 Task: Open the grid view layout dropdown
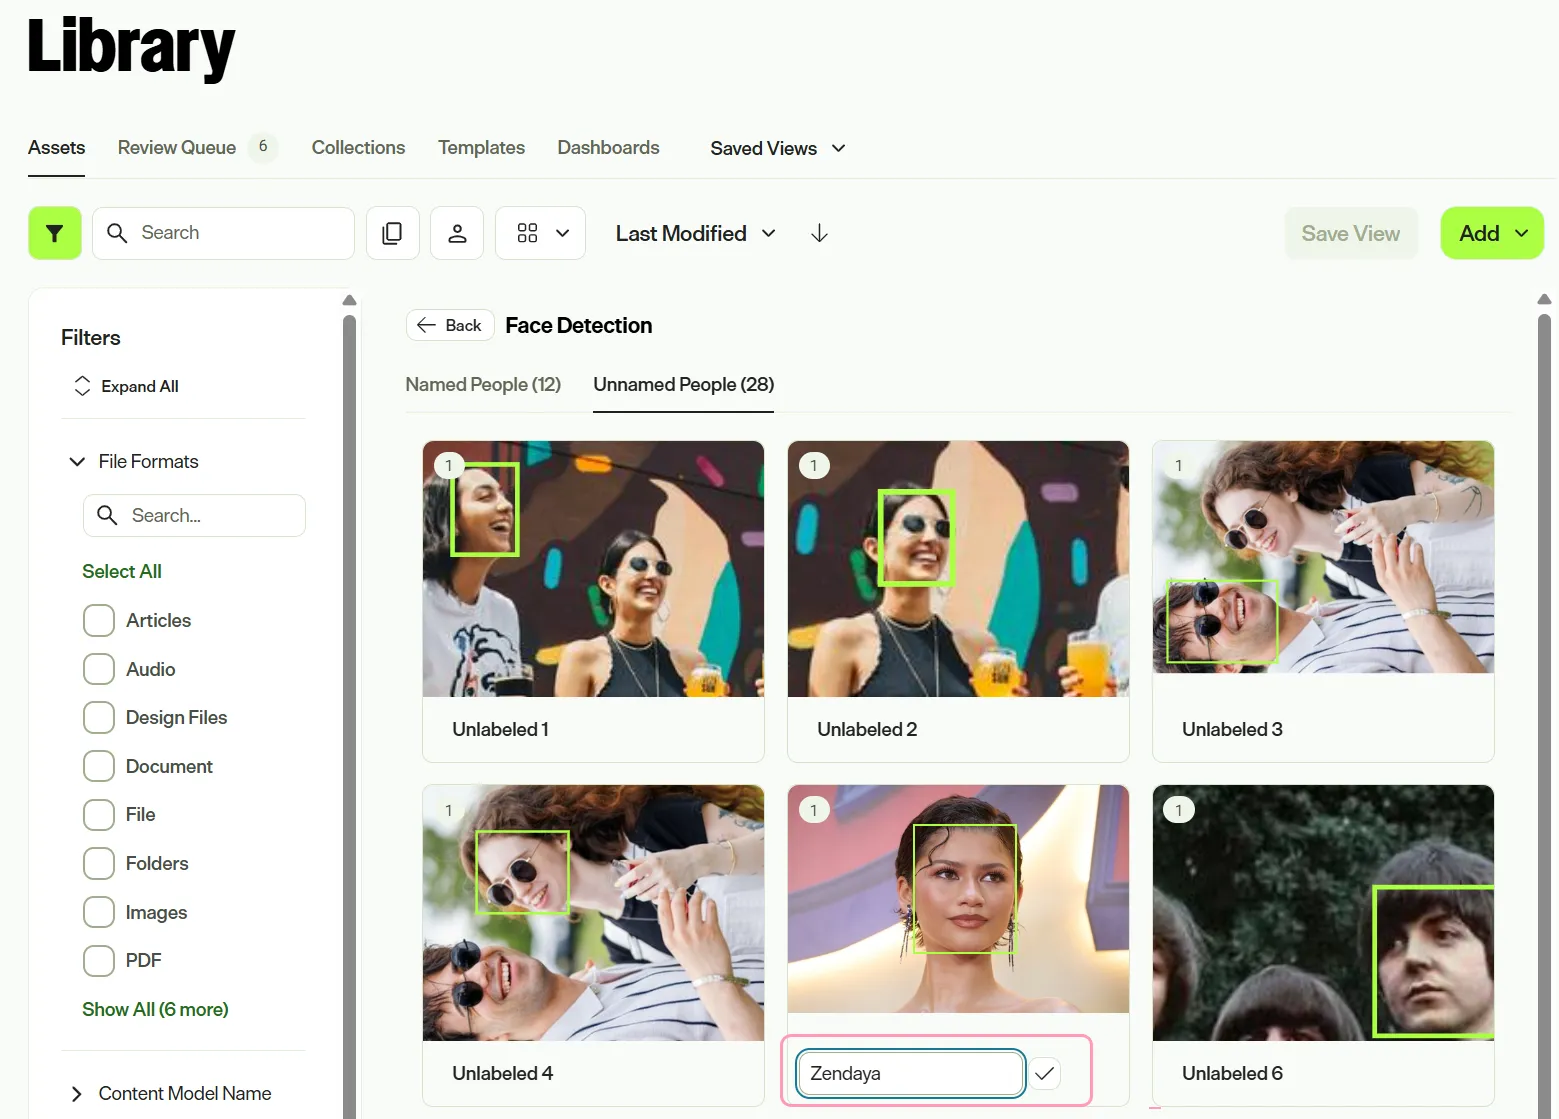click(541, 233)
